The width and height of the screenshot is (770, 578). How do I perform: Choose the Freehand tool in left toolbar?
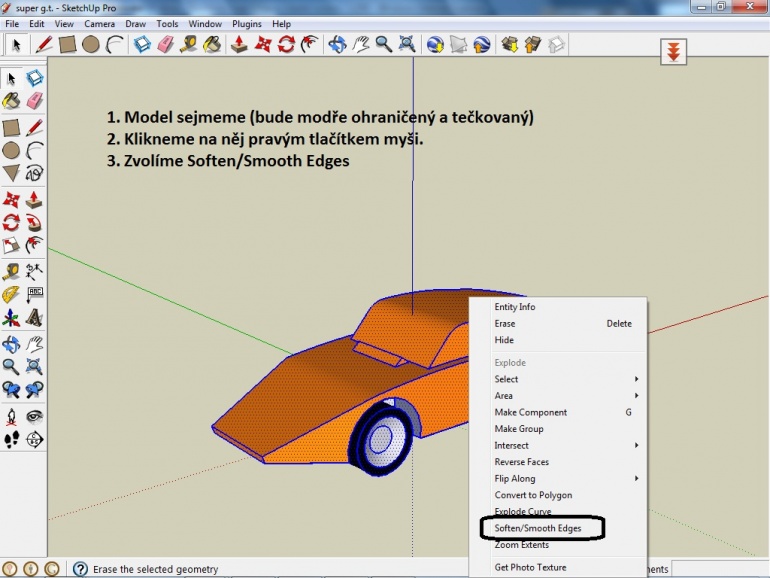point(34,173)
